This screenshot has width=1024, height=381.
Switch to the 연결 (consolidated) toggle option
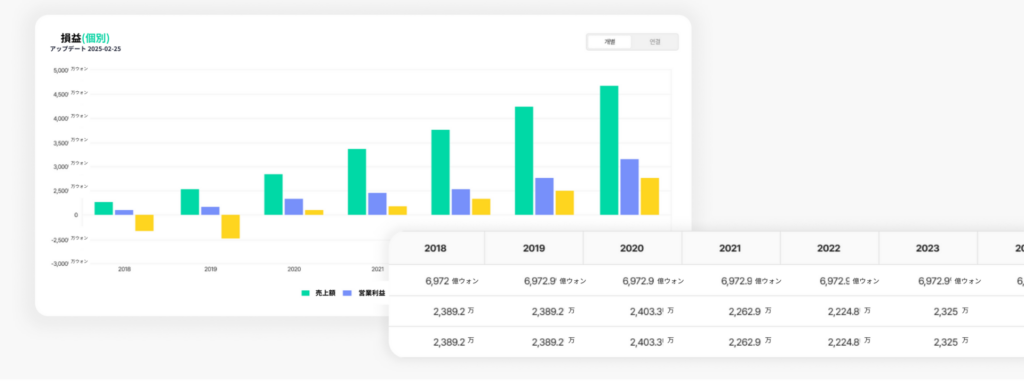pyautogui.click(x=654, y=42)
